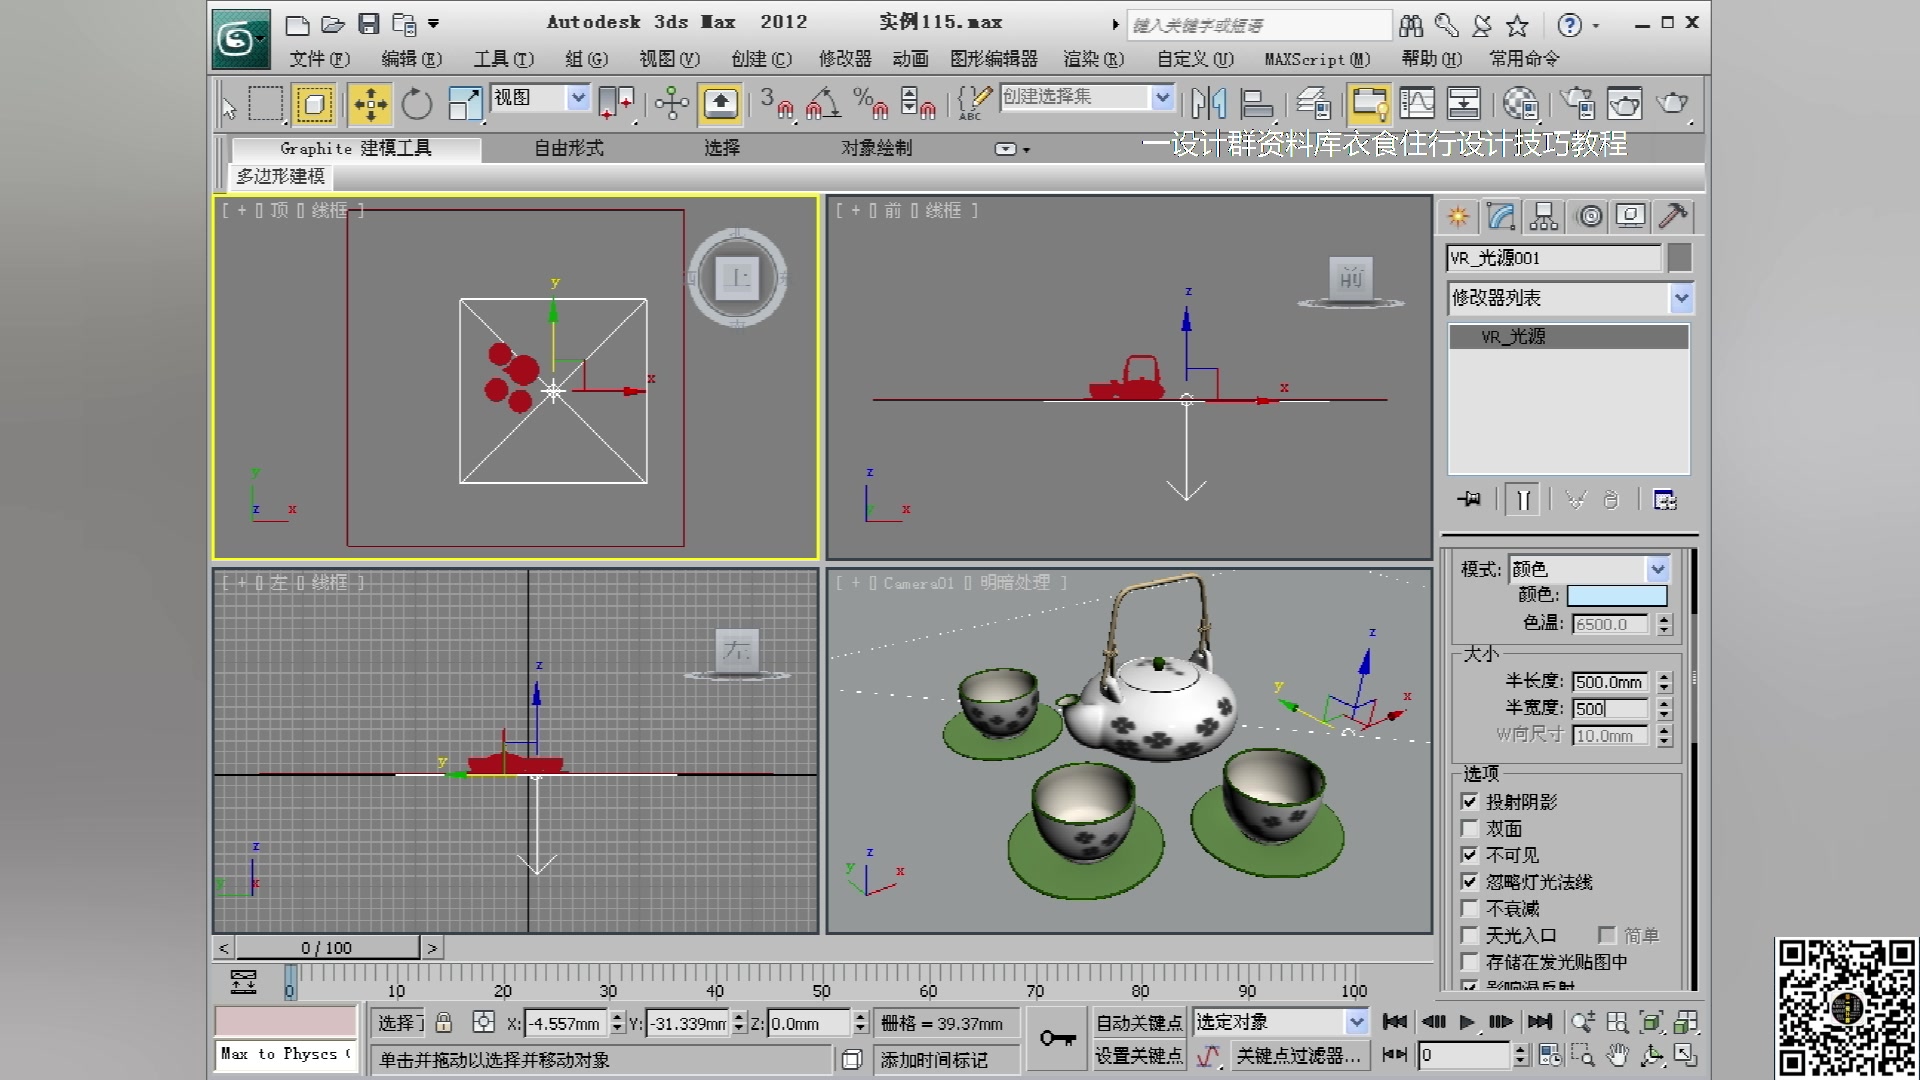The image size is (1920, 1080).
Task: Click the 关键点过滤器 button
Action: point(1297,1055)
